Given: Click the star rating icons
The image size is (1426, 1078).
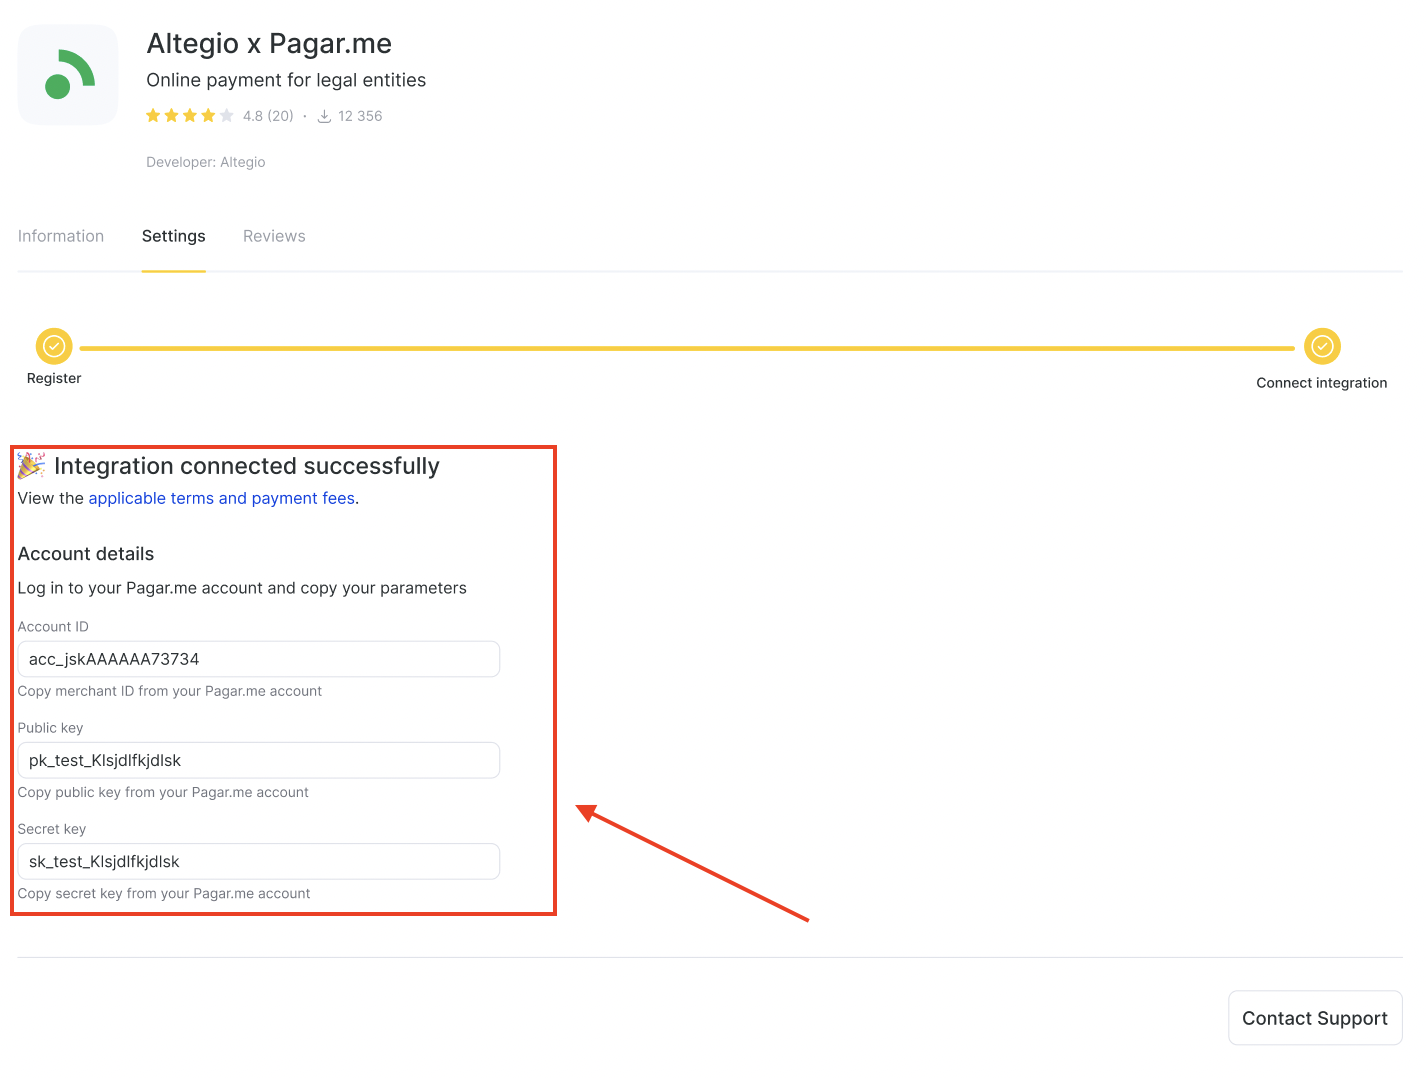Looking at the screenshot, I should (x=190, y=116).
